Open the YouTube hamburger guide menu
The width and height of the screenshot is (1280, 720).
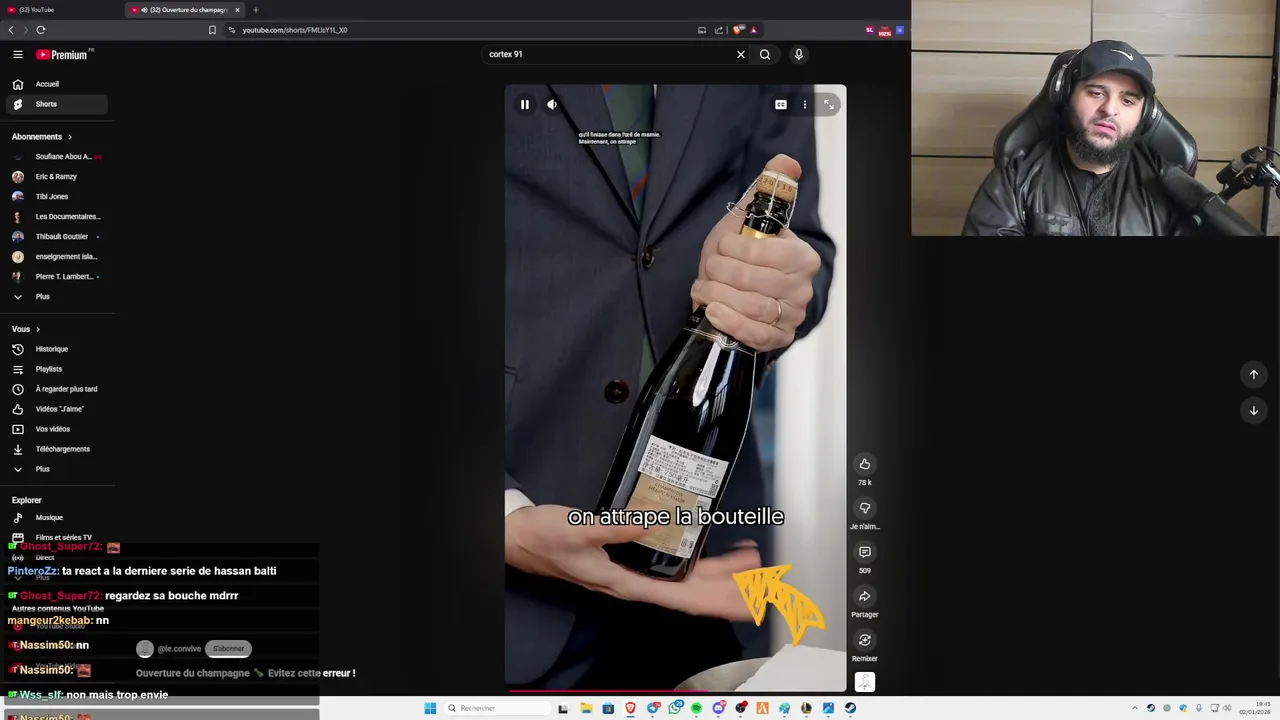pos(17,54)
